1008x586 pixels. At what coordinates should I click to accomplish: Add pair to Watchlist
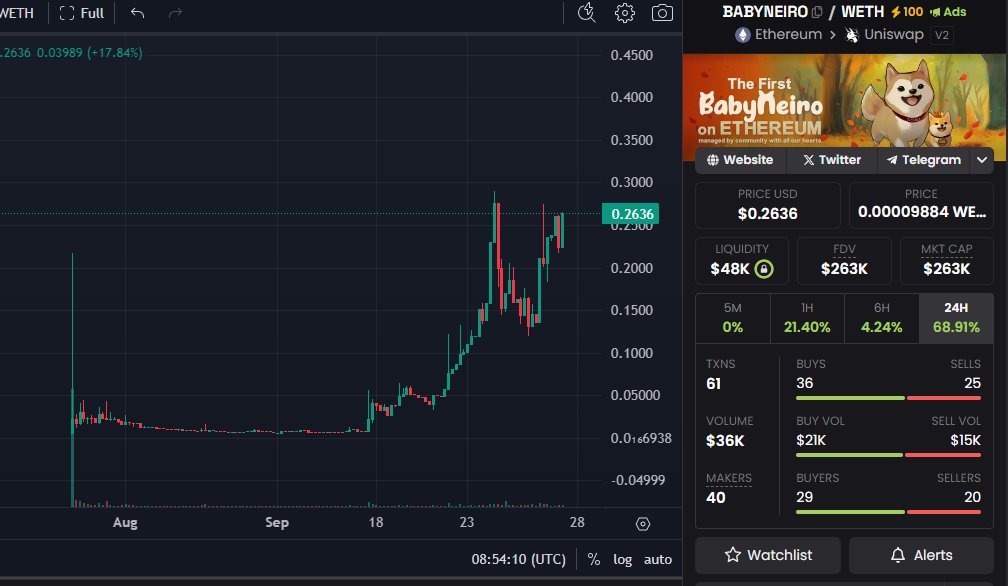coord(768,555)
